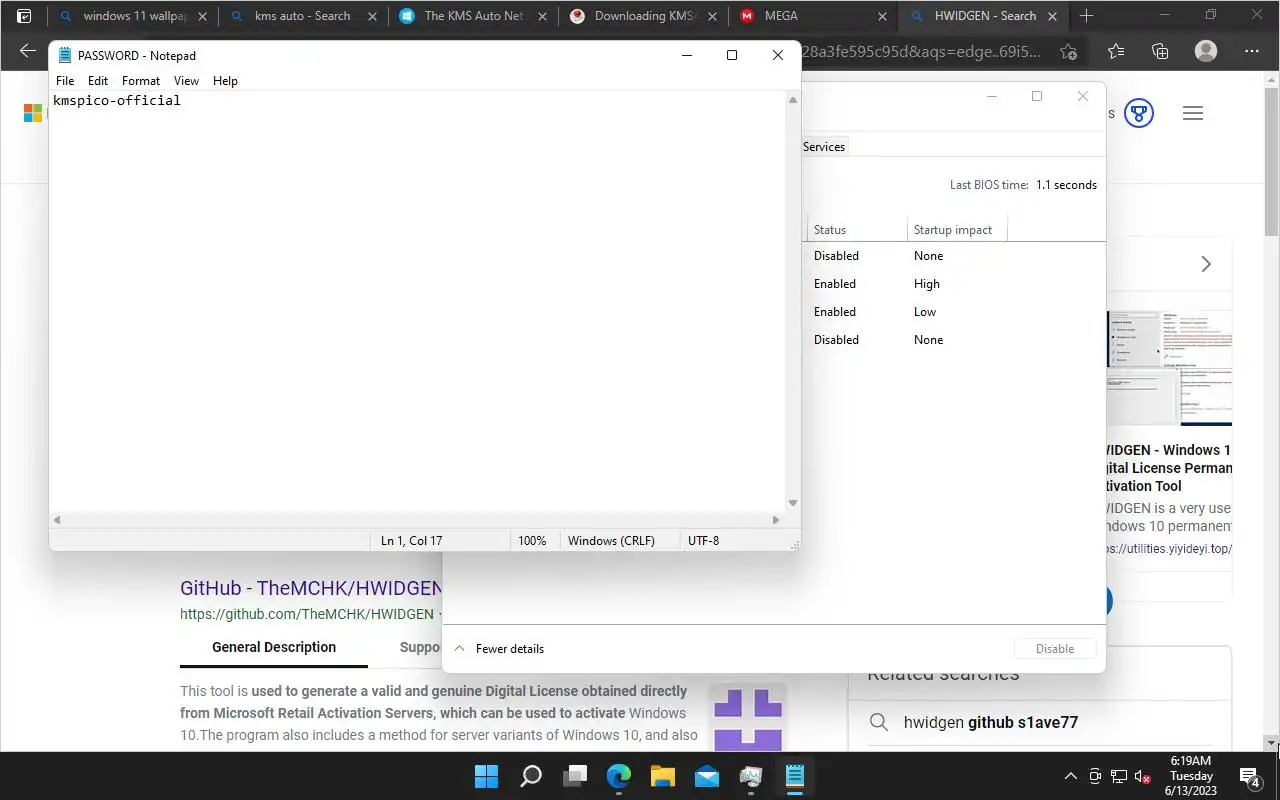
Task: Click 'Last BIOS time' label in Task Manager
Action: [989, 185]
